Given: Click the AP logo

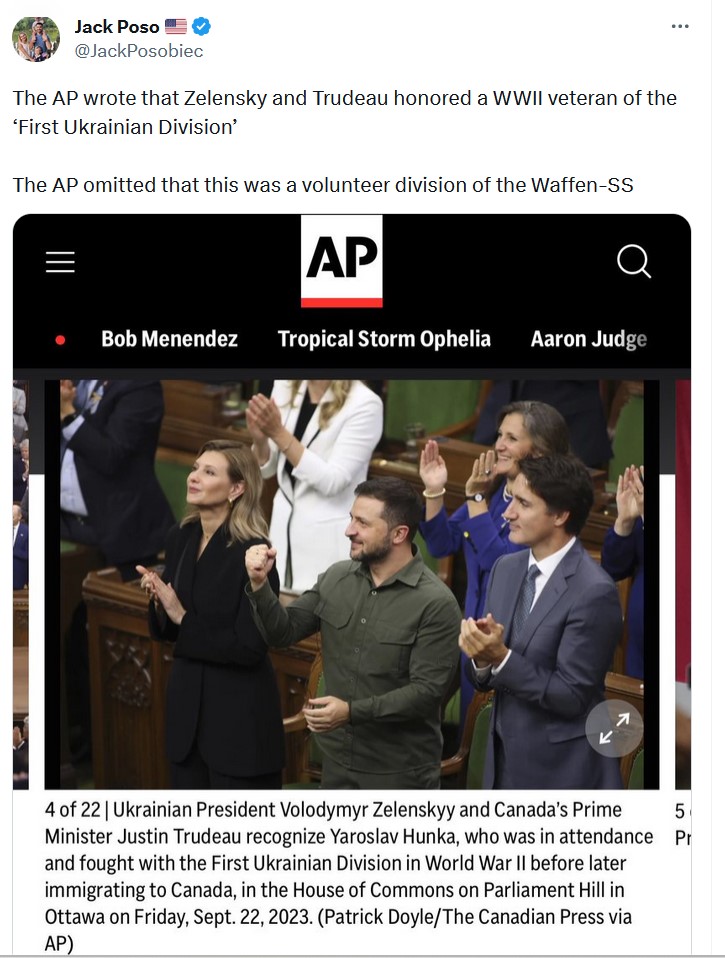Looking at the screenshot, I should [341, 261].
